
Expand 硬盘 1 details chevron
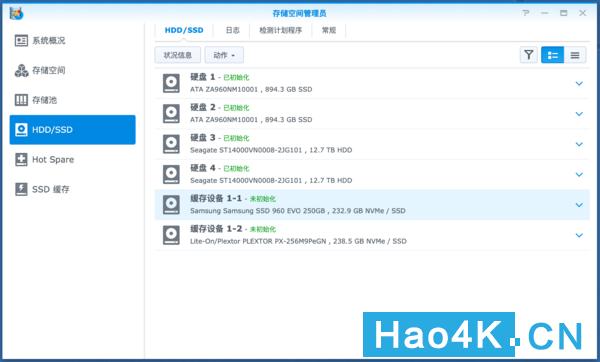pos(579,83)
